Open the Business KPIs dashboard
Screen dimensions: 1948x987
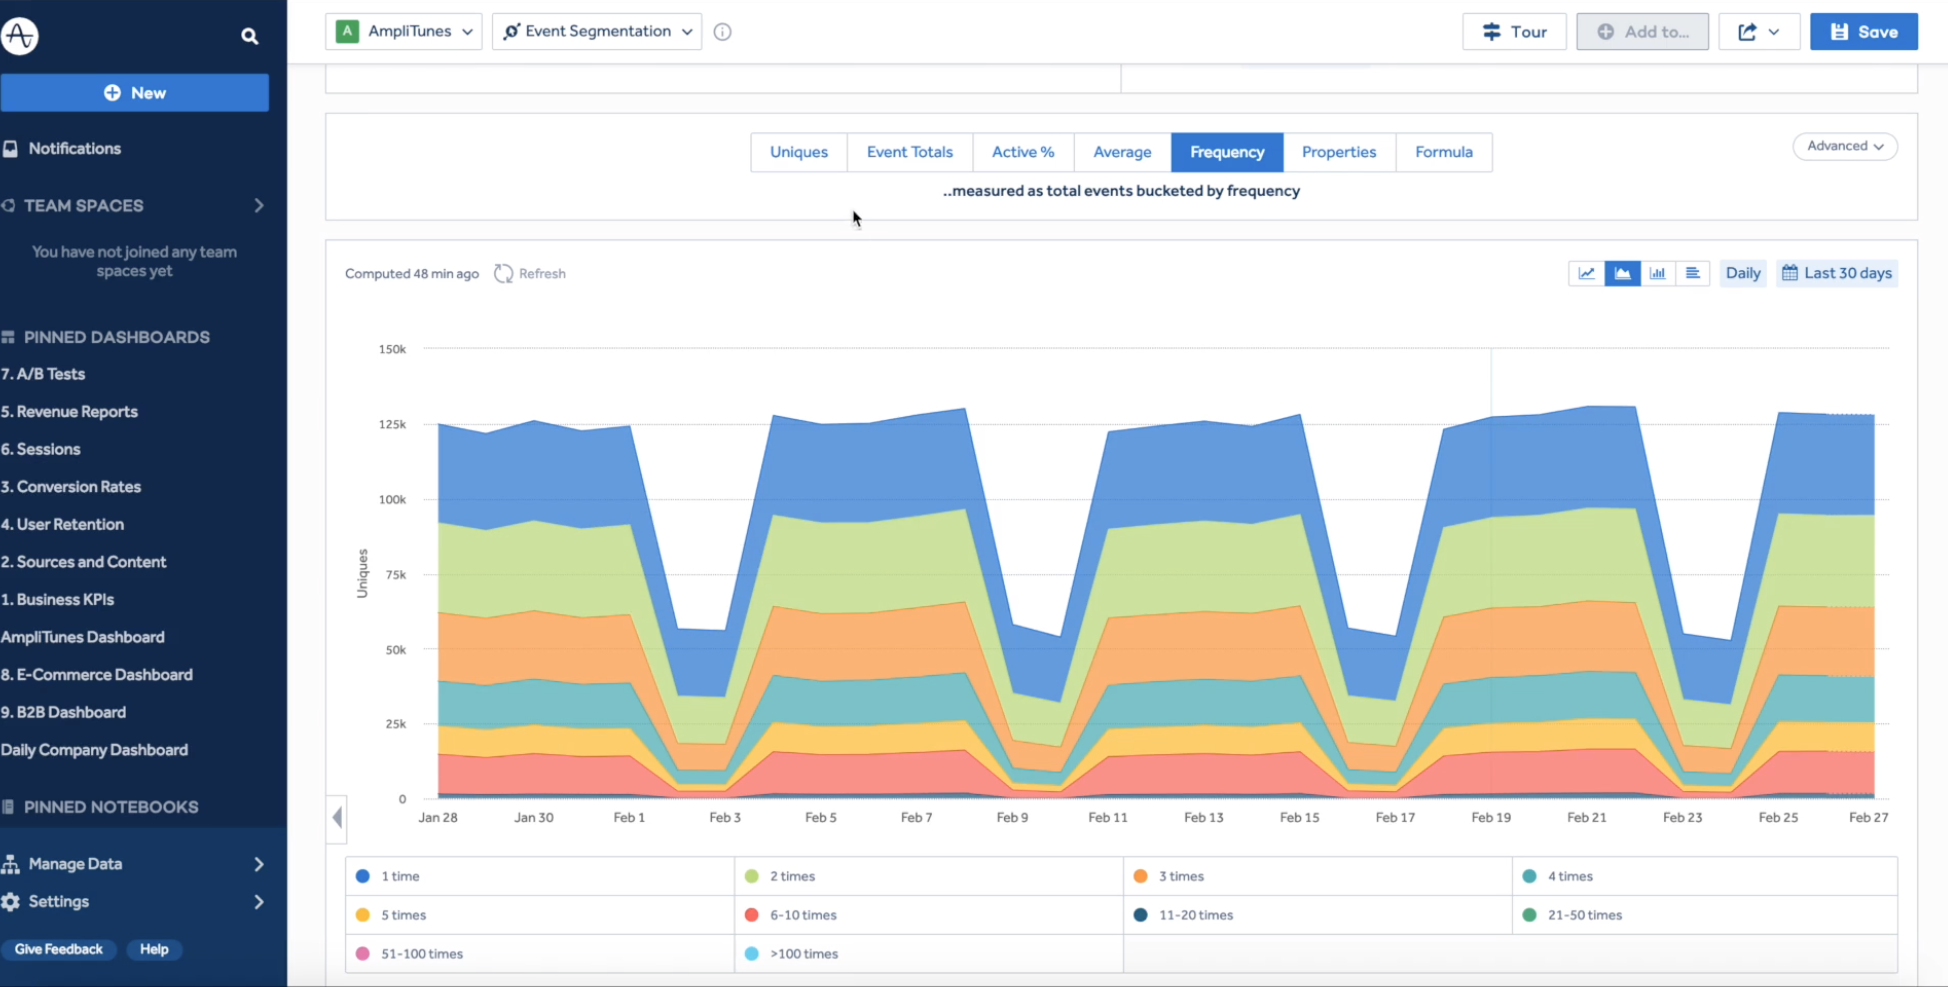[x=57, y=600]
